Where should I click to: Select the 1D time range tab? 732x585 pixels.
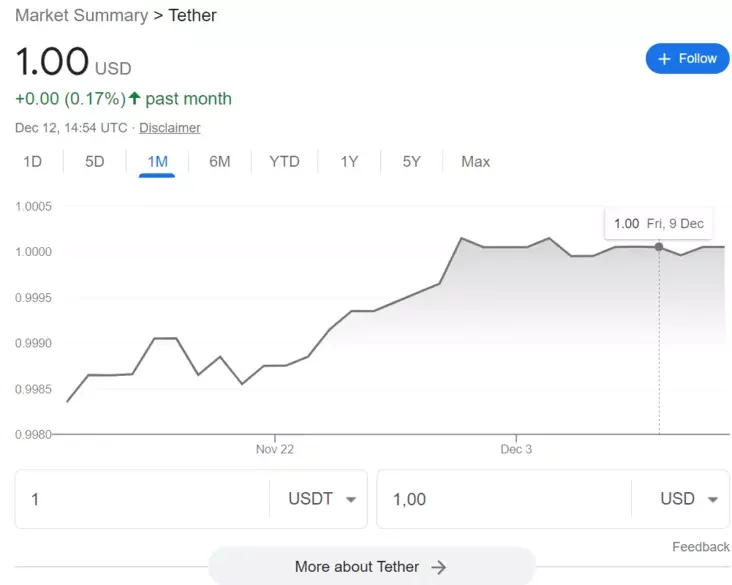click(x=32, y=161)
